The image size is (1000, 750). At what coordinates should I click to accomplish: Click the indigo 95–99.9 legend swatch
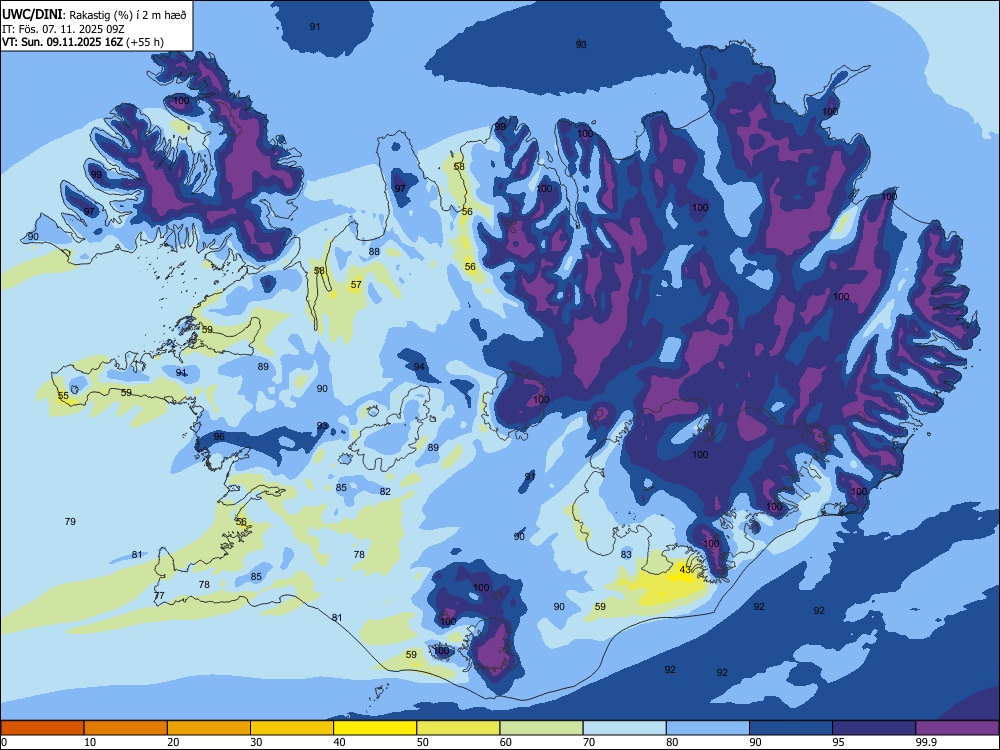(x=874, y=728)
